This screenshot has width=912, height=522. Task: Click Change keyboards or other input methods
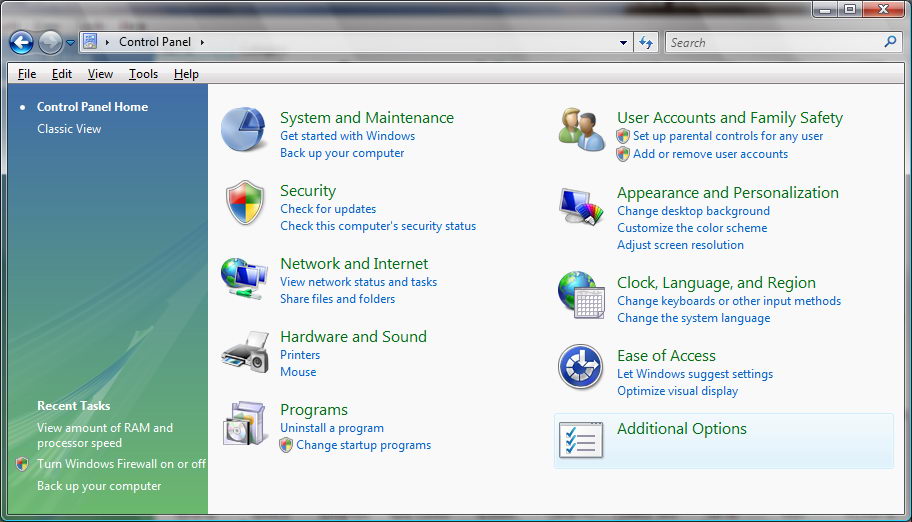[x=729, y=301]
